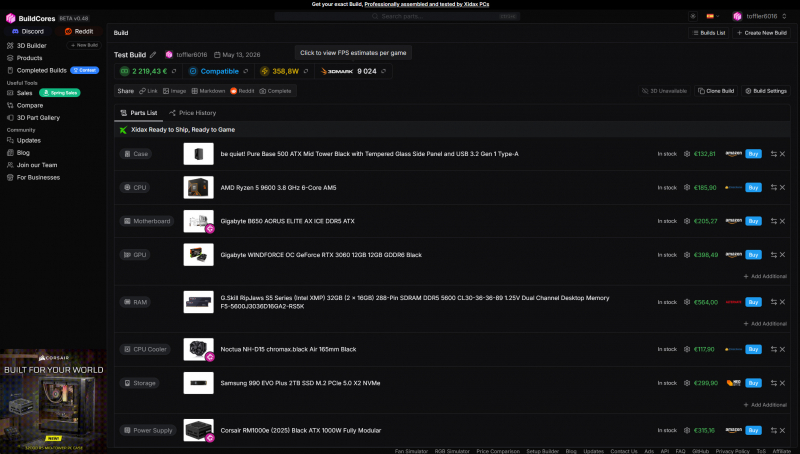Swap the Motherboard part icon
This screenshot has height=454, width=800.
[x=773, y=221]
